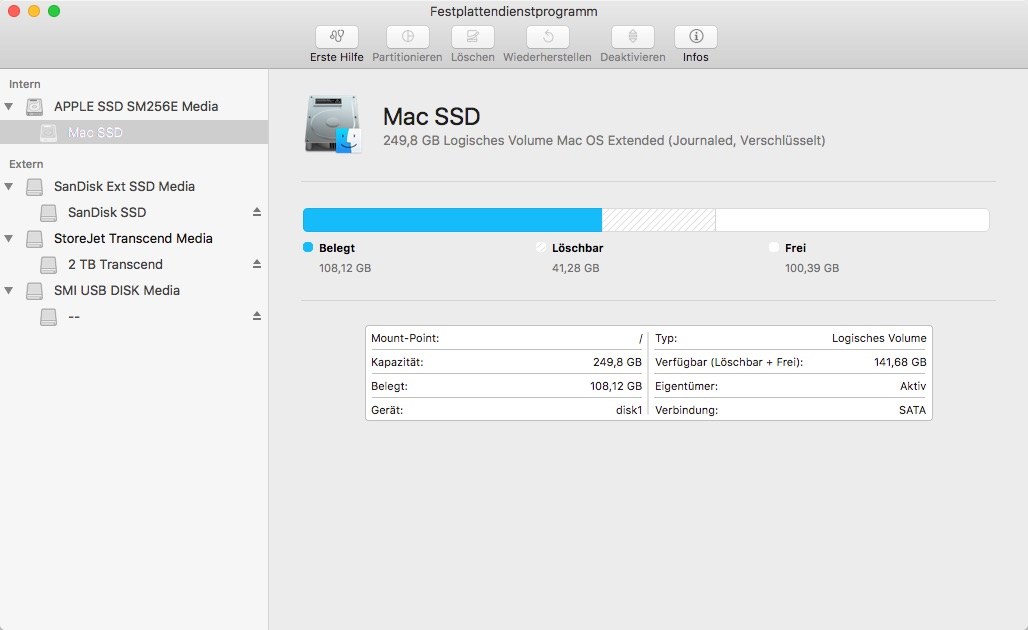The width and height of the screenshot is (1028, 630).
Task: Click the '--' volume drive icon
Action: click(49, 317)
